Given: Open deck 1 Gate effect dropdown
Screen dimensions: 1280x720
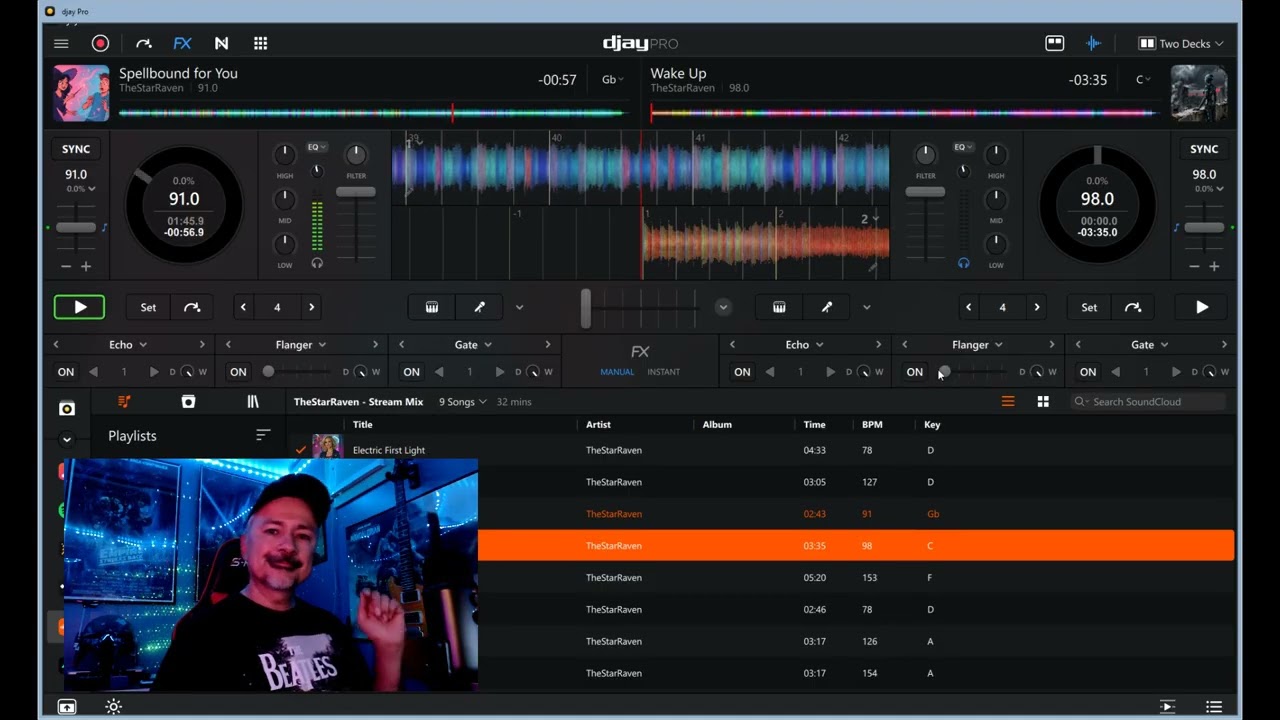Looking at the screenshot, I should click(475, 344).
